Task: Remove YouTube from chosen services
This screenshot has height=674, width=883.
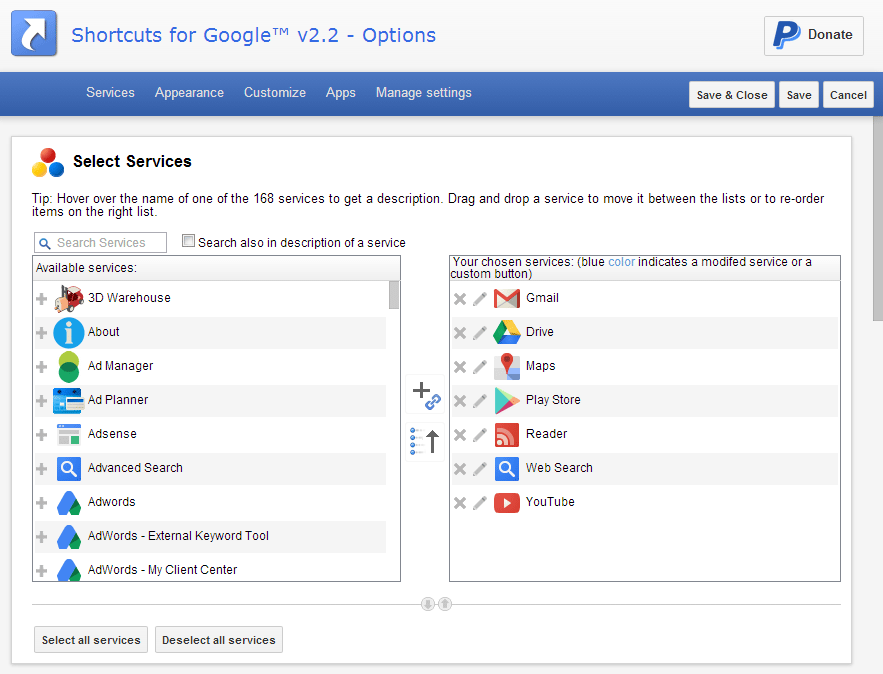Action: coord(460,503)
